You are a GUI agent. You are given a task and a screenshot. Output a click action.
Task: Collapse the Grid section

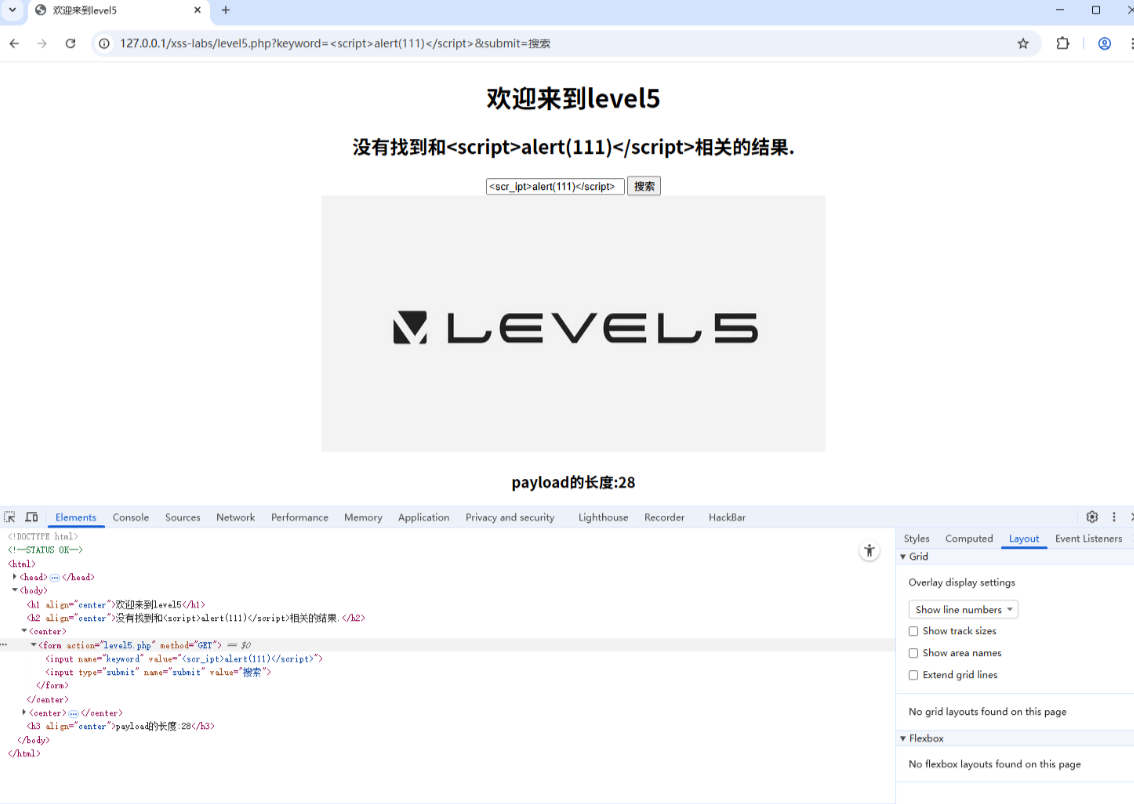903,557
